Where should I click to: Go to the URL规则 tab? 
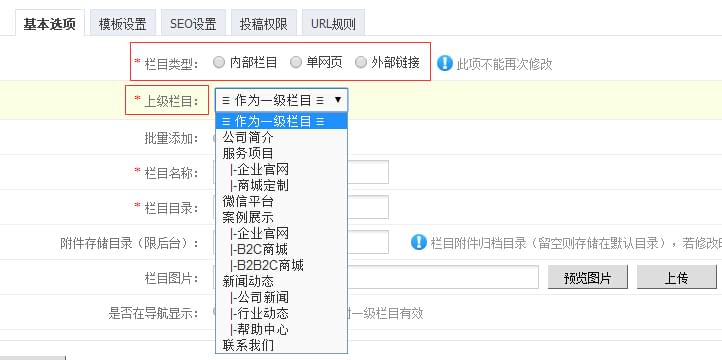333,23
